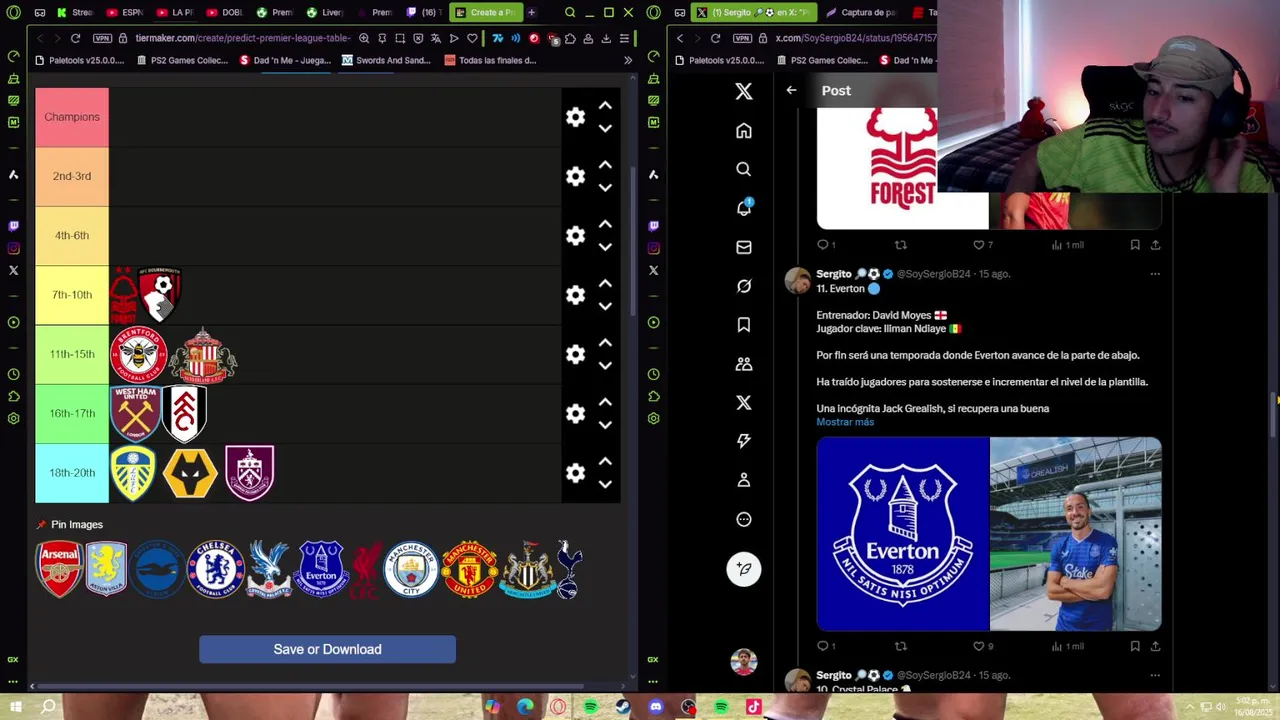Move the 4th-6th row up with arrow

tap(605, 224)
